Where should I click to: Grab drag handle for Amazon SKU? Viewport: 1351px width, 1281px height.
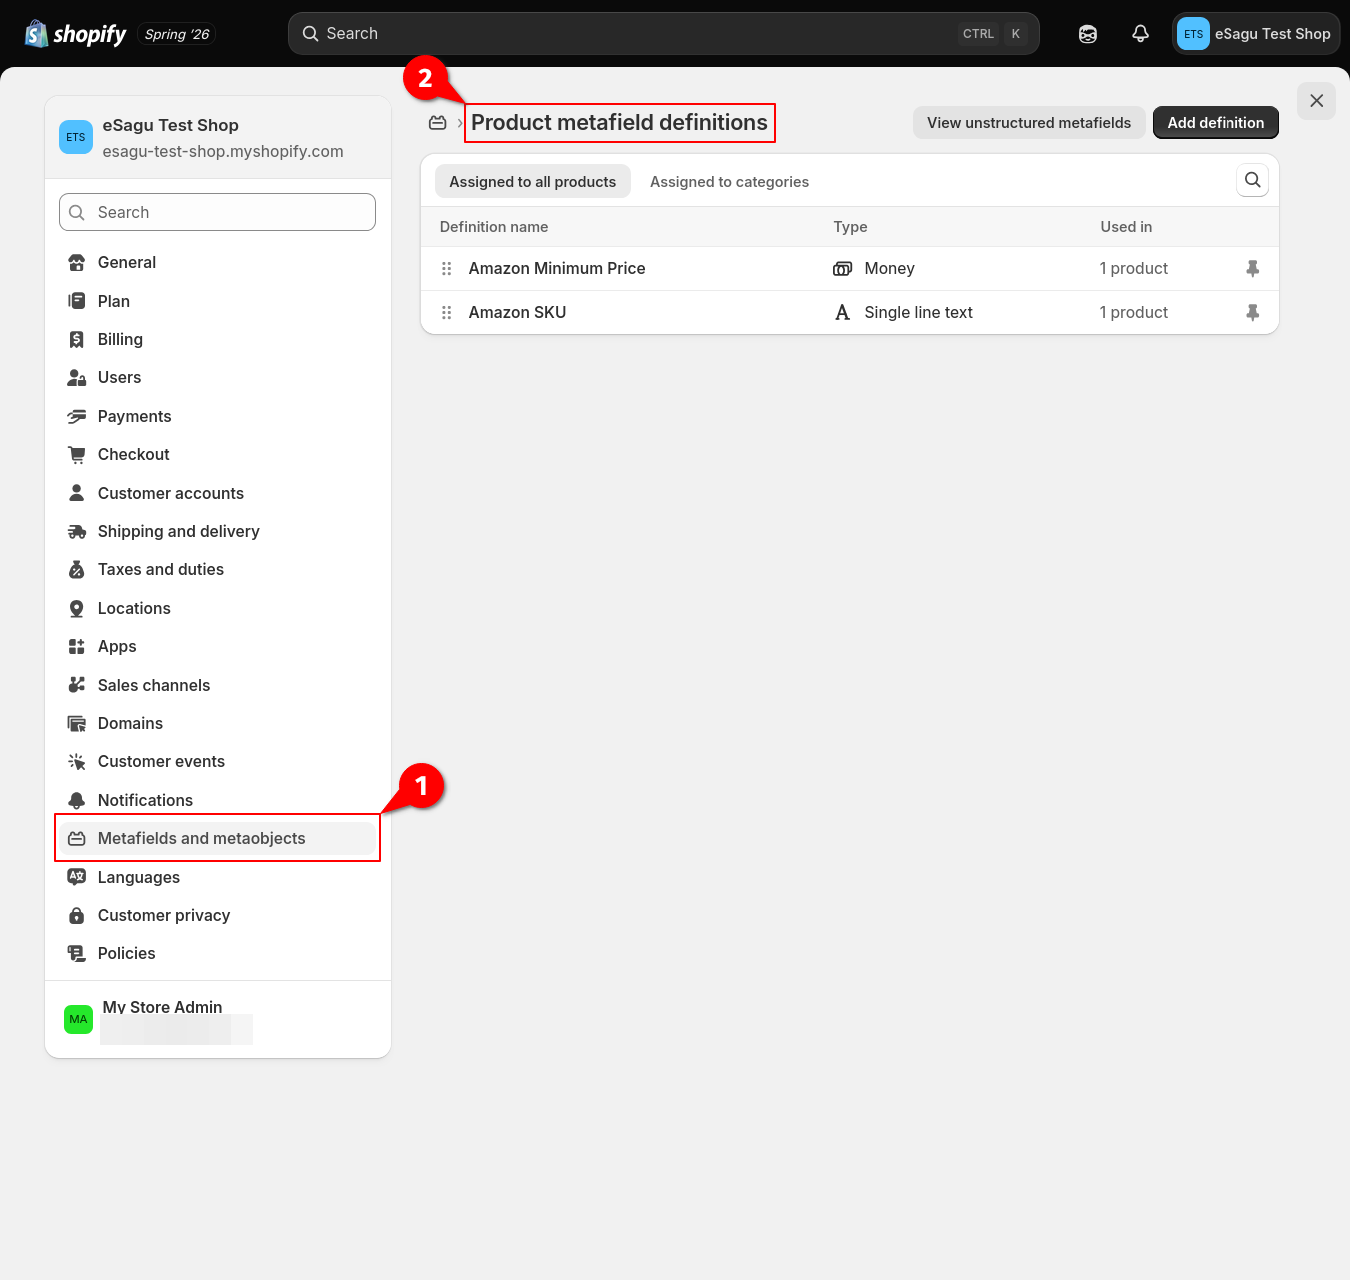447,313
